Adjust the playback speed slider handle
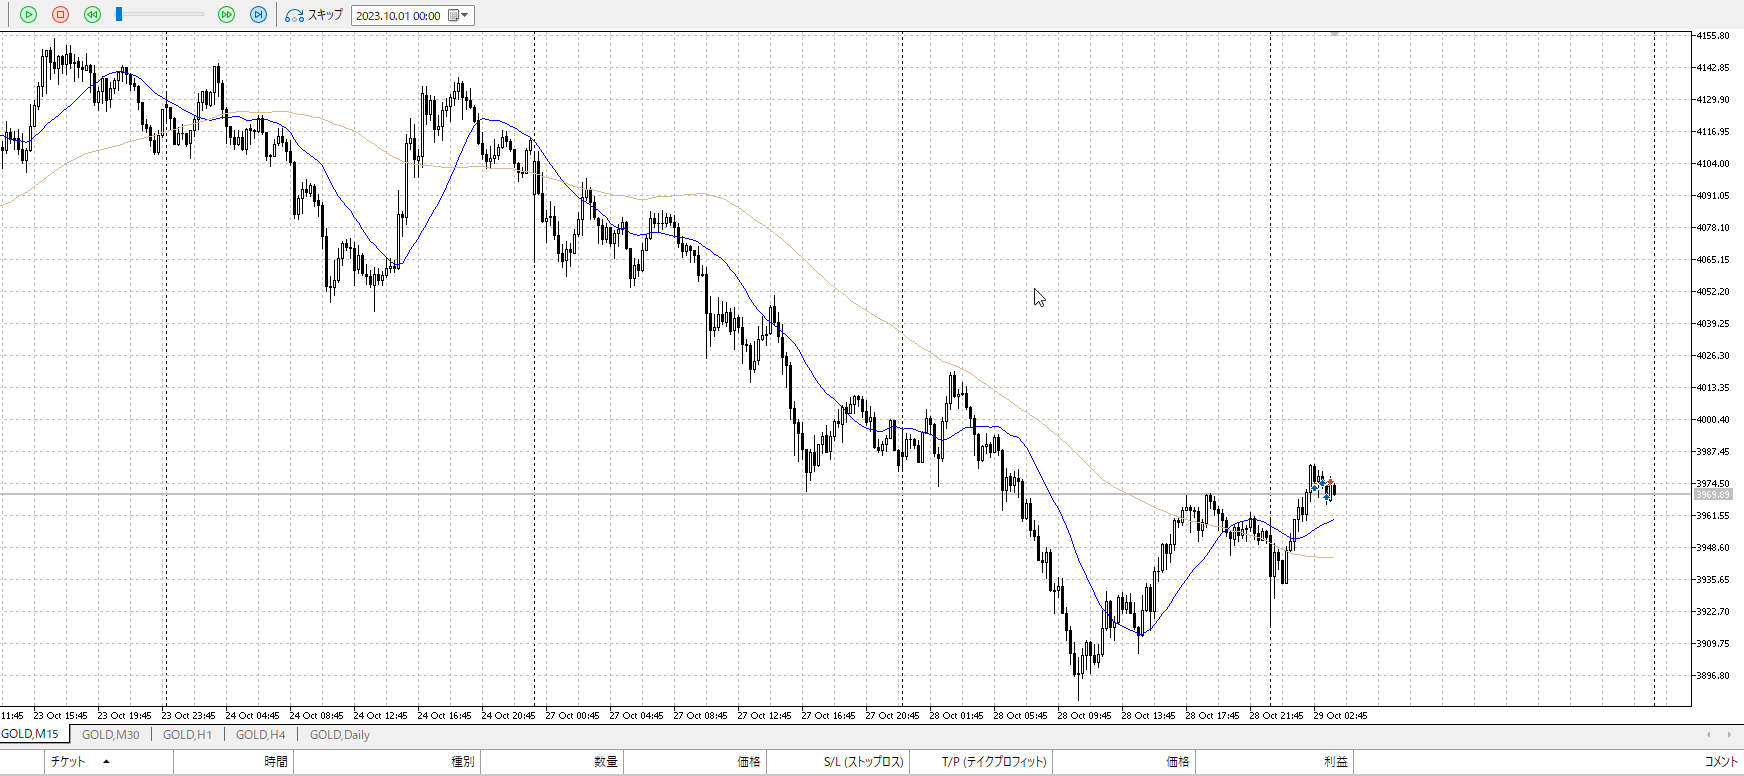Screen dimensions: 1744x776 119,14
